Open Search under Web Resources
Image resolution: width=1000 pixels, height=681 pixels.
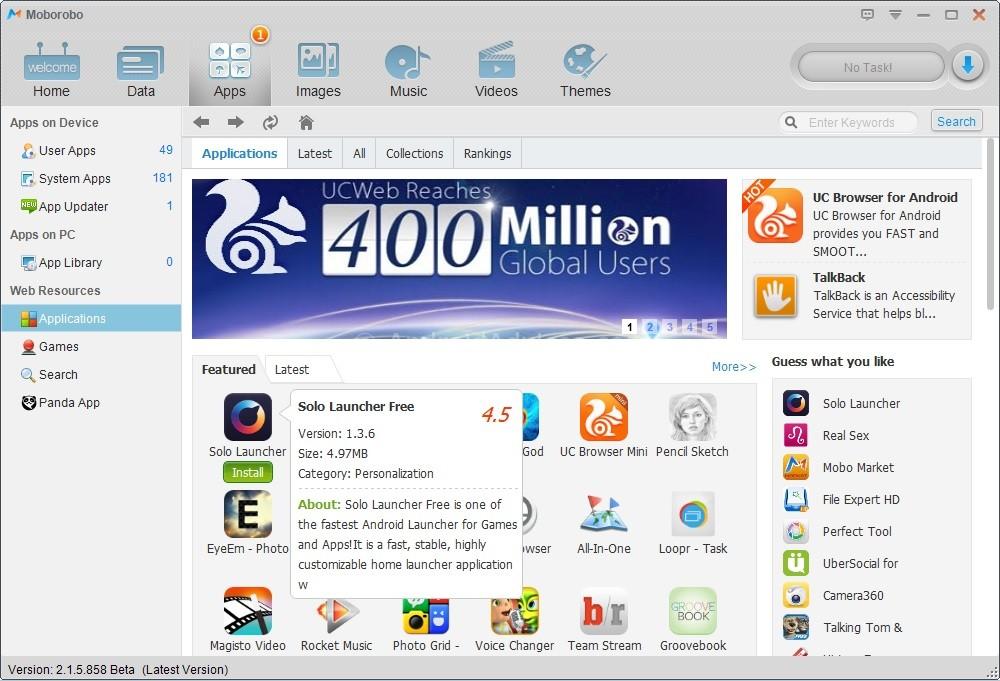pos(91,374)
